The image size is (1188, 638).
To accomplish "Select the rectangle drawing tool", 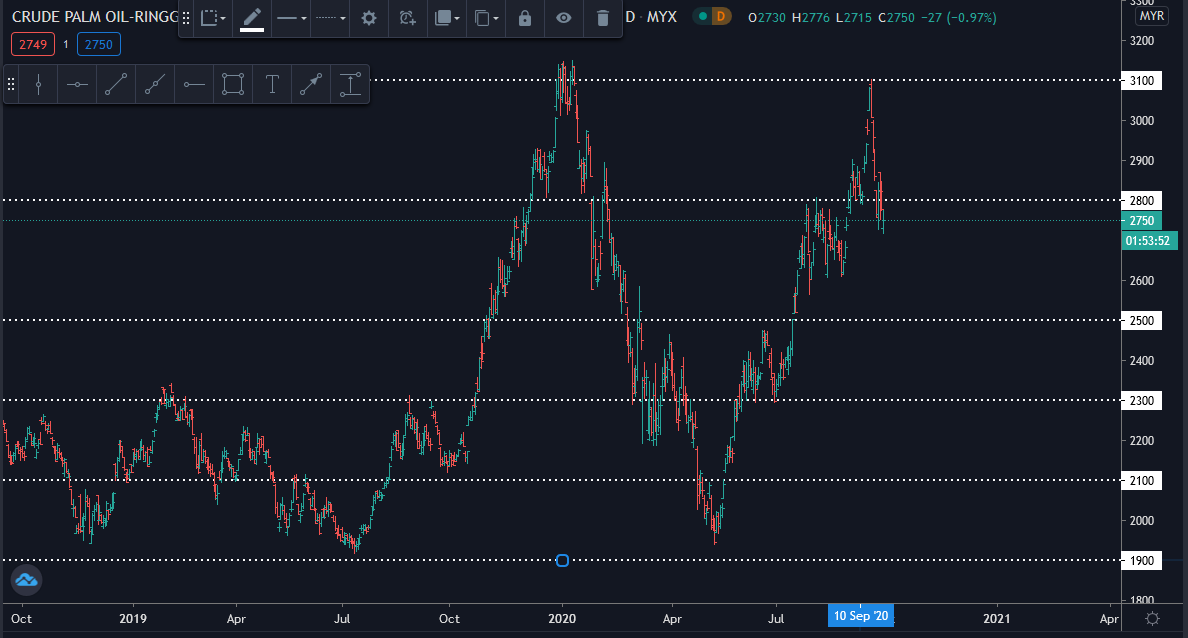I will 232,84.
